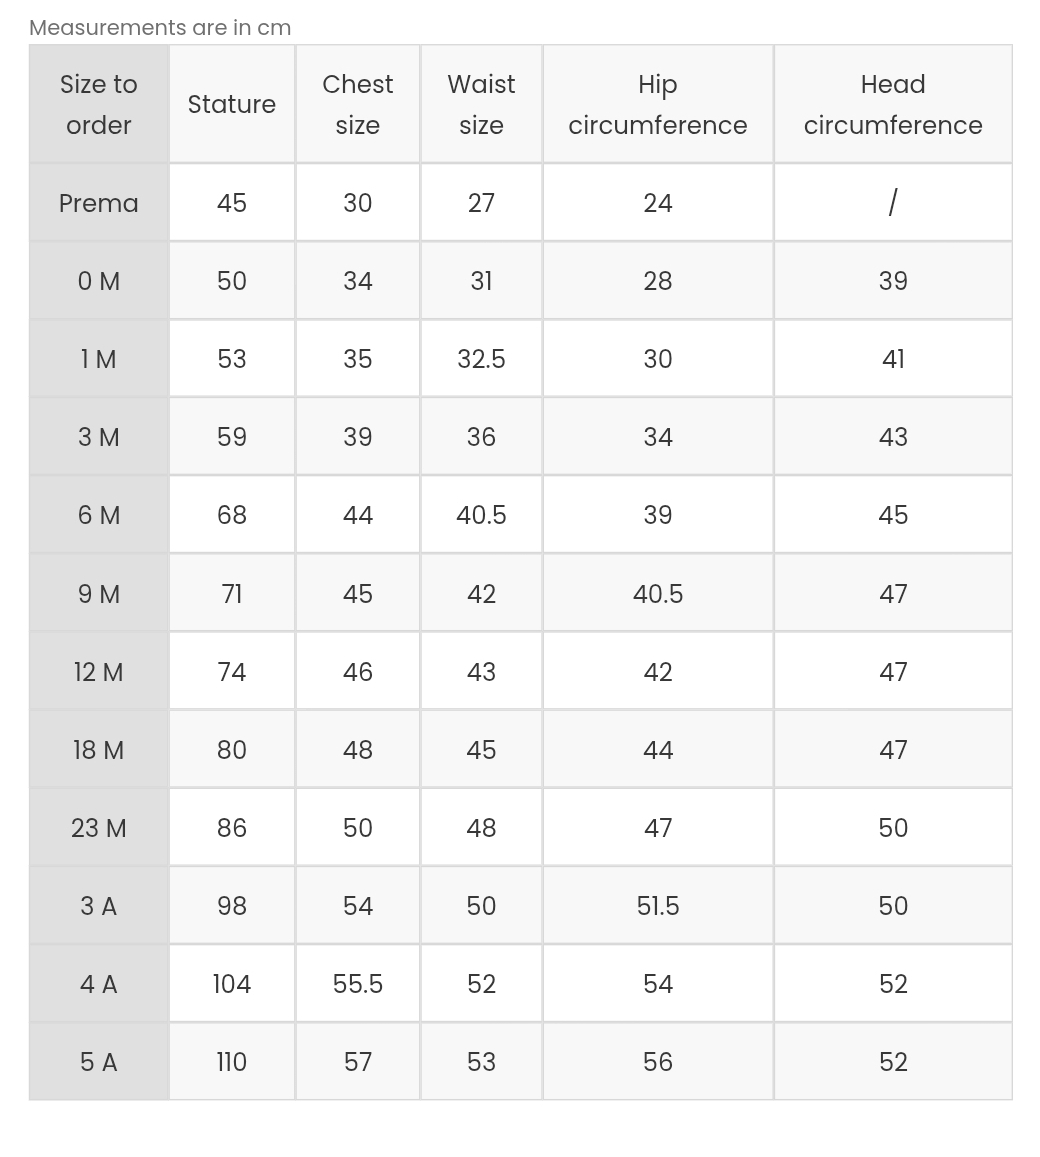Click the 0 M size row label
Screen dimensions: 1040x1157
point(99,281)
